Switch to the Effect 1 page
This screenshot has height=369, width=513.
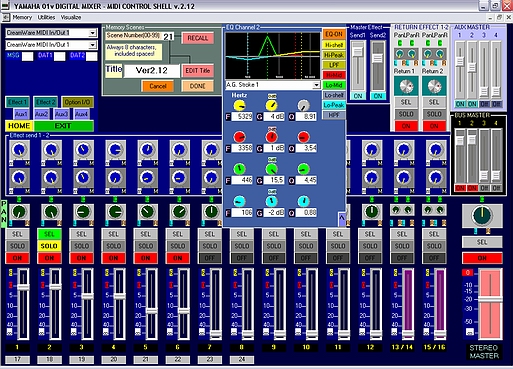(x=17, y=102)
